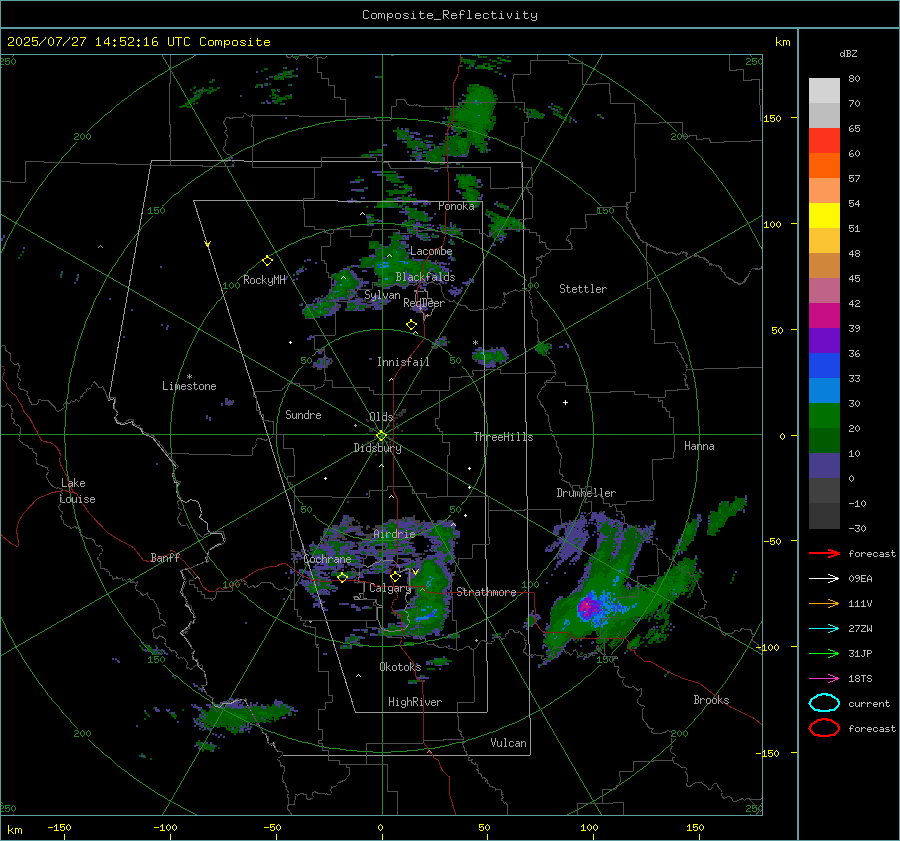Click the yellow diamond marker south of Cochrane
The width and height of the screenshot is (900, 841).
click(x=342, y=578)
